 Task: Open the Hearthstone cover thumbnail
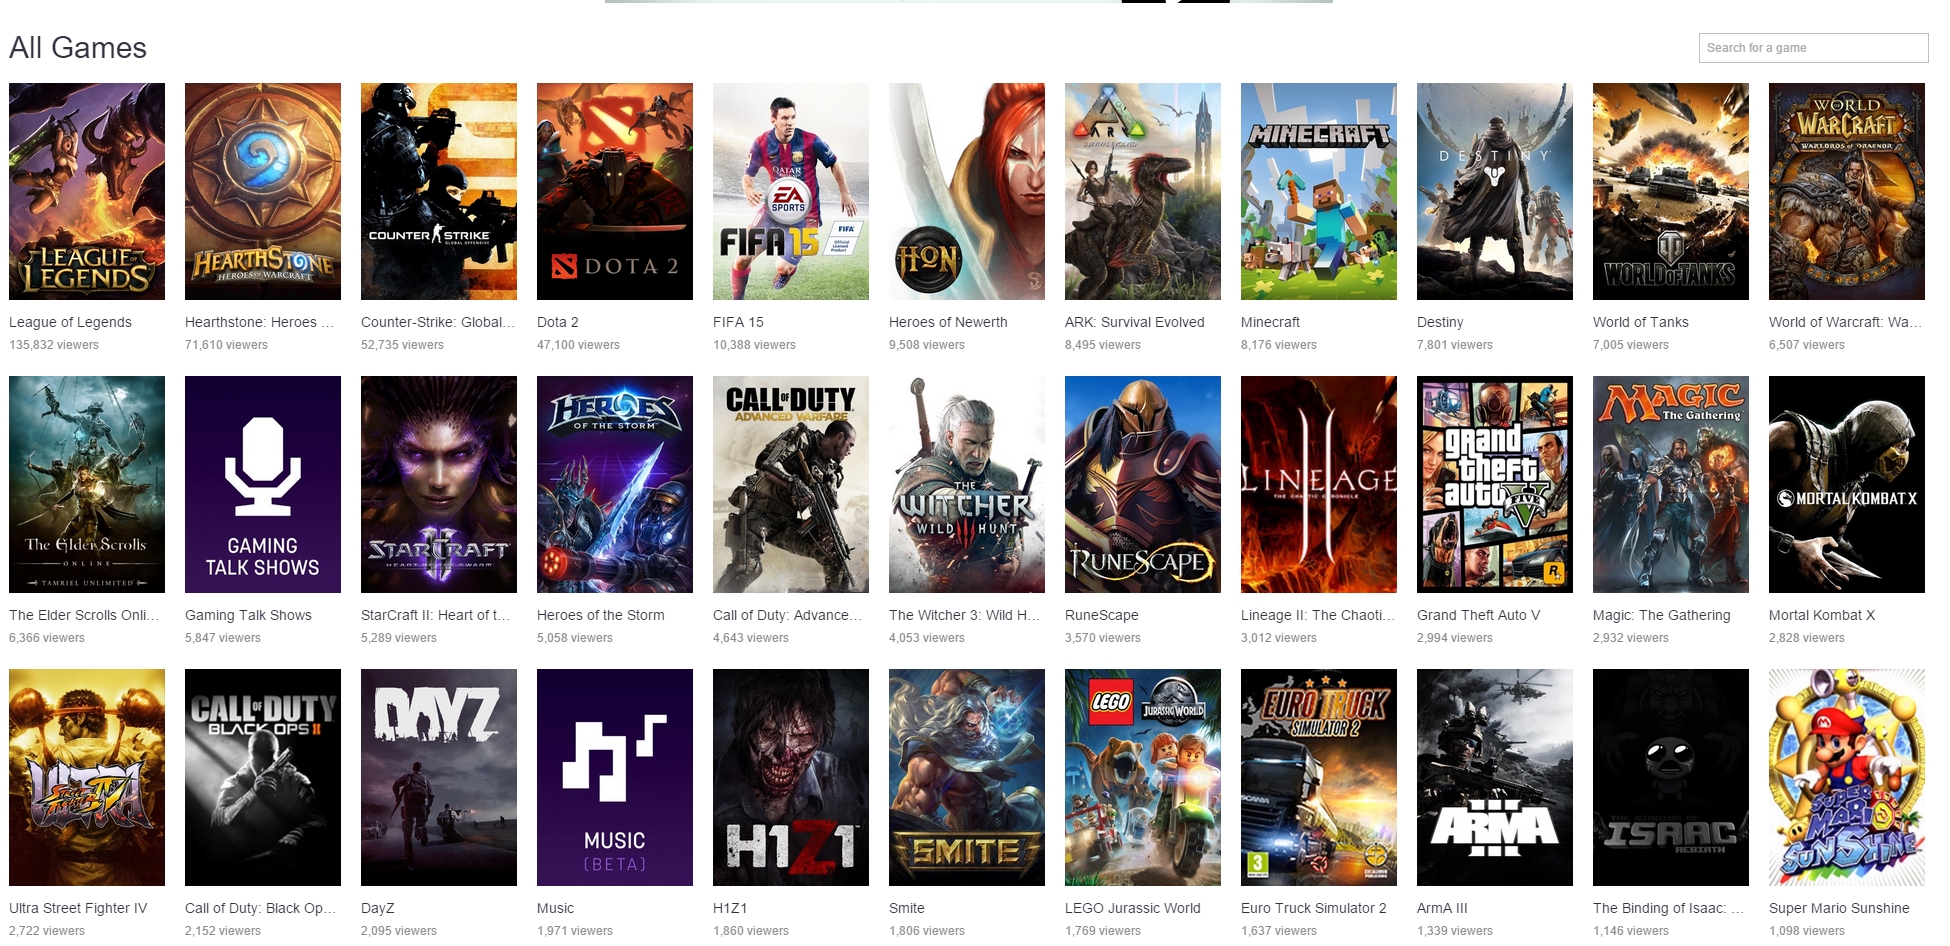pyautogui.click(x=263, y=191)
